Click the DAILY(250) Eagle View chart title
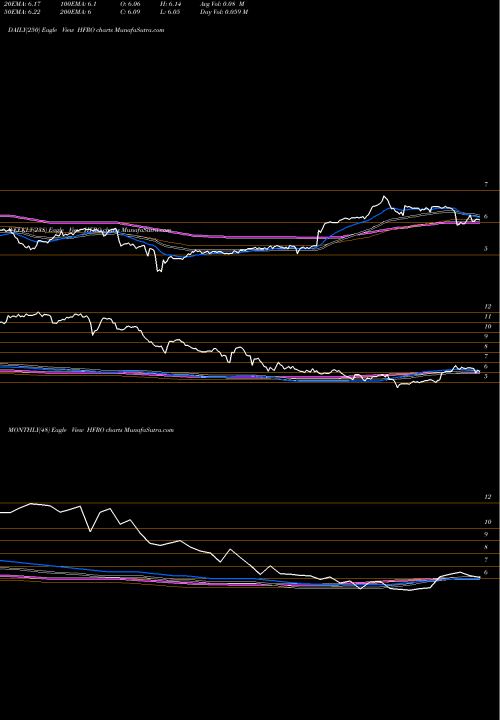Viewport: 500px width, 720px height. tap(86, 30)
